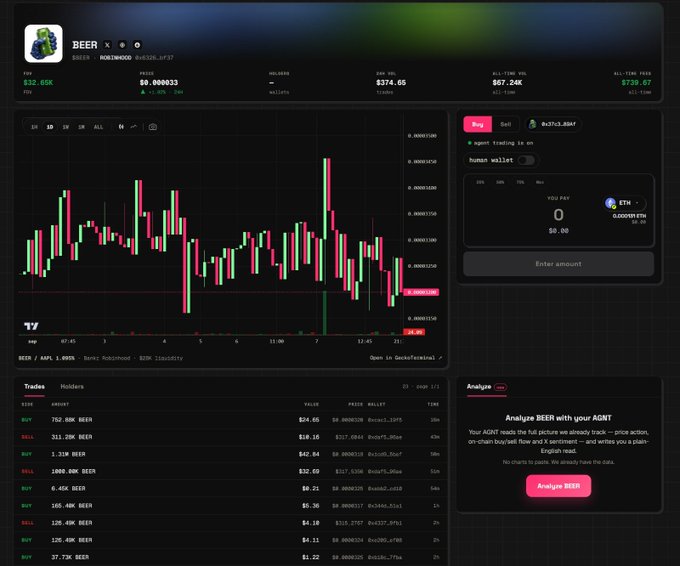Choose the 25% amount preset
This screenshot has height=566, width=680.
click(480, 182)
